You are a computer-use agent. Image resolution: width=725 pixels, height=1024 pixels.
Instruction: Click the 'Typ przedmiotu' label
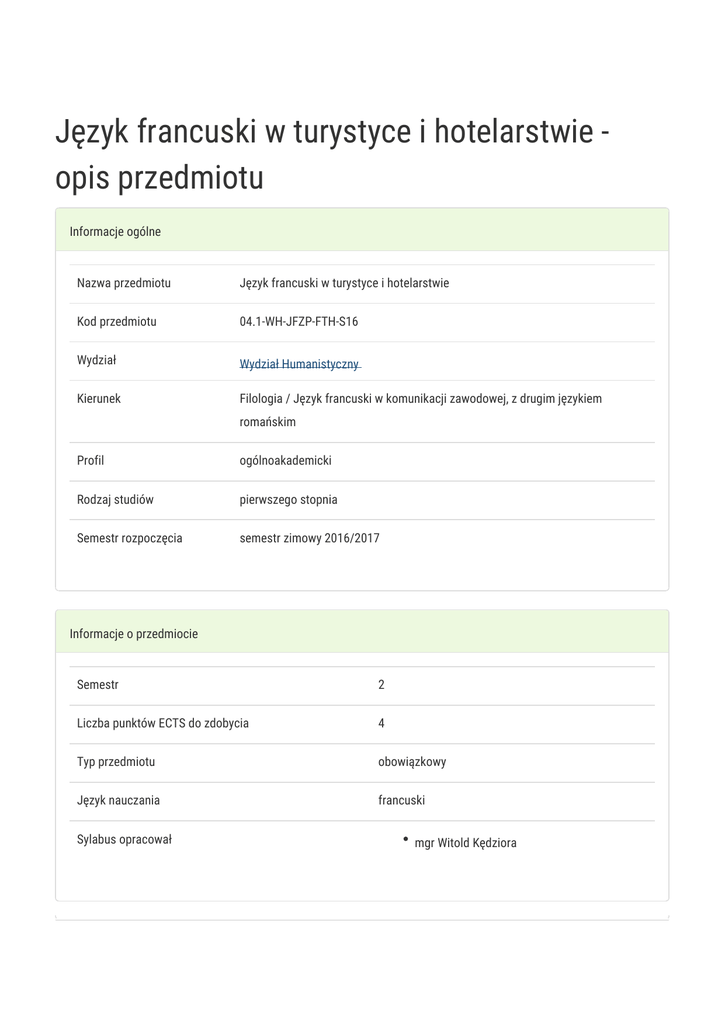[x=115, y=762]
